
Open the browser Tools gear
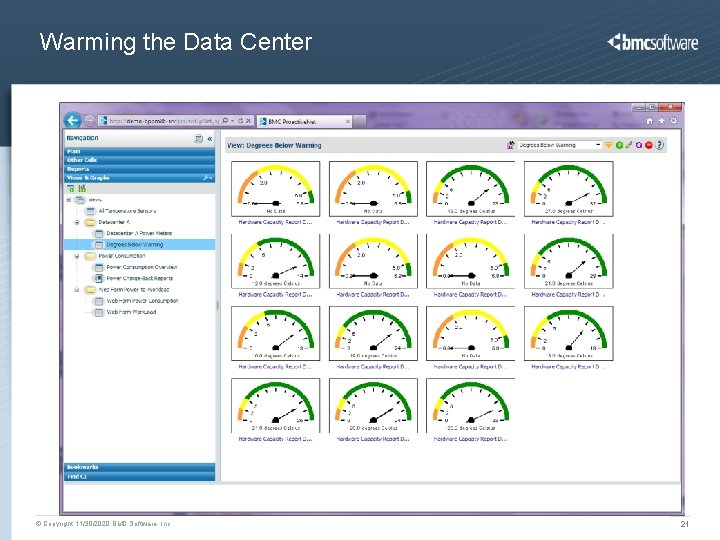click(x=673, y=121)
